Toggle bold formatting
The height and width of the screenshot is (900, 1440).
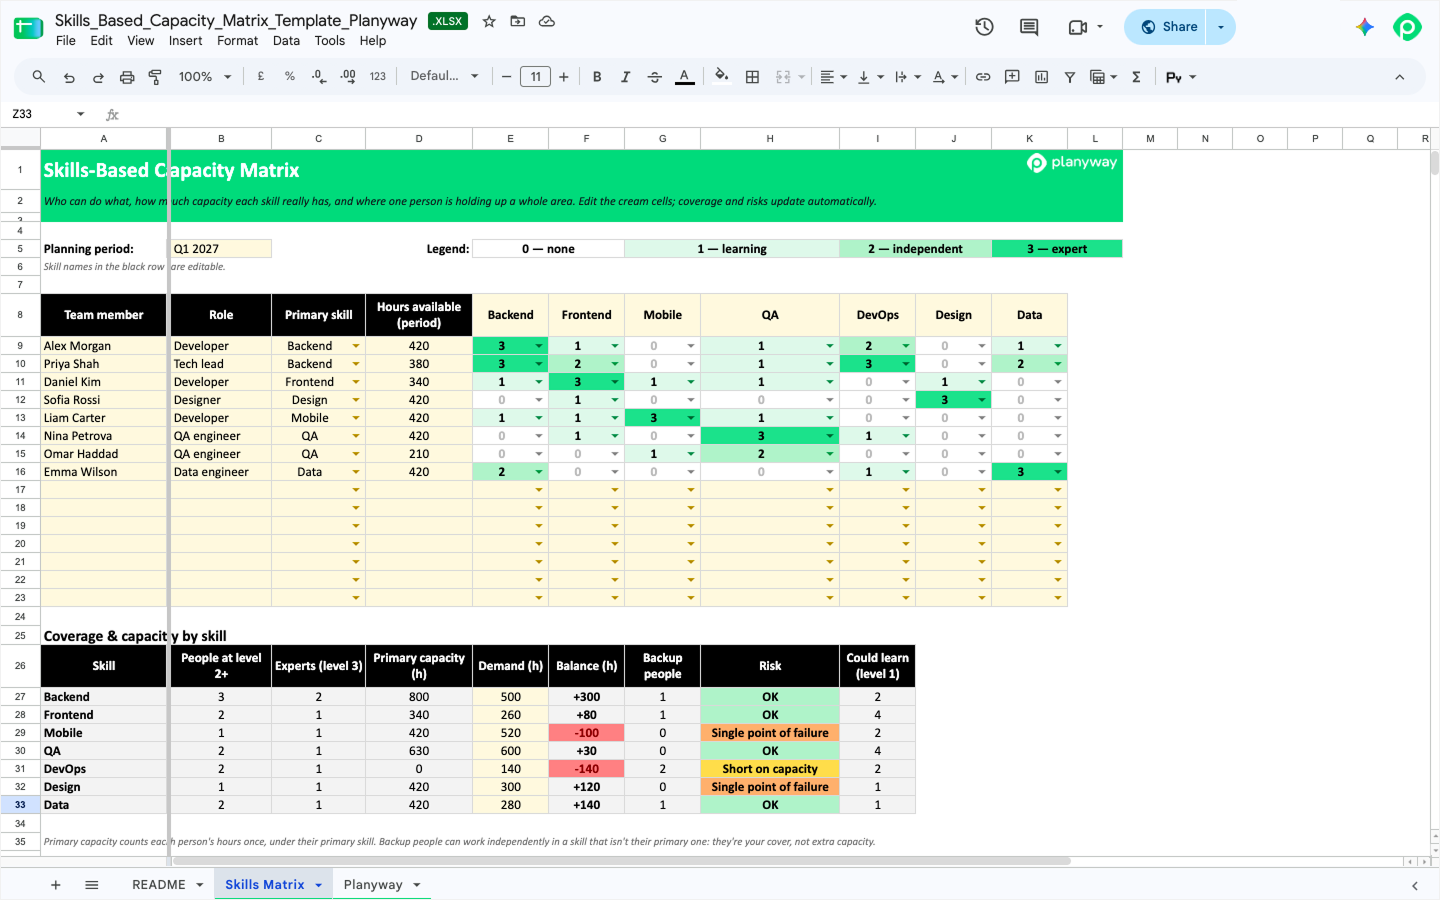597,77
